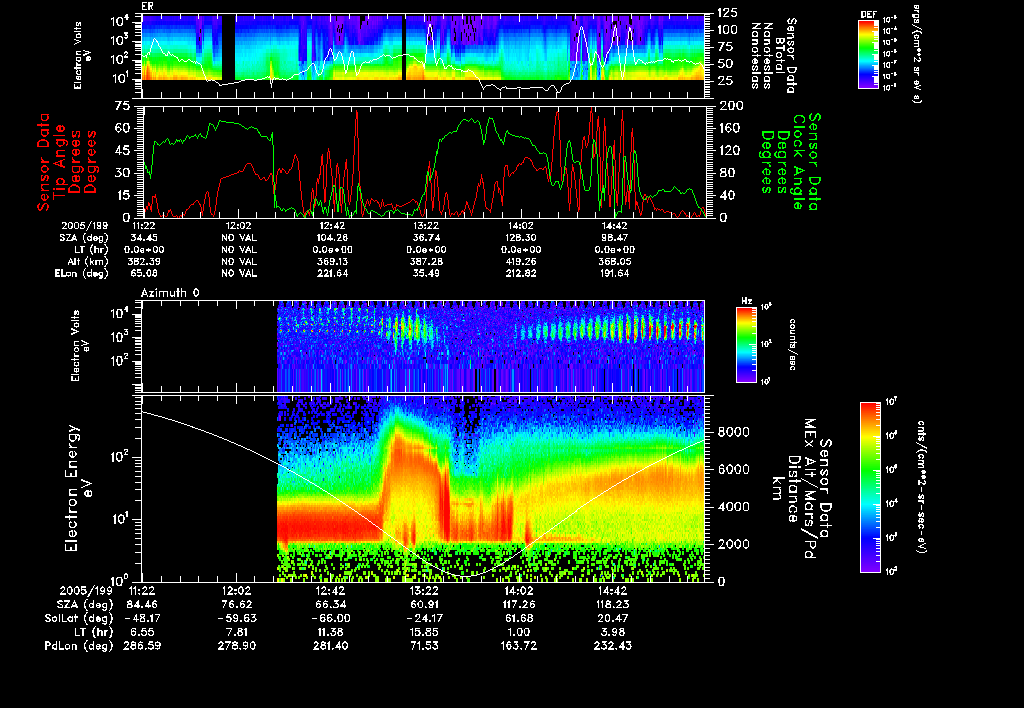This screenshot has height=708, width=1024.
Task: Select PdLon value 163.72
Action: [519, 646]
